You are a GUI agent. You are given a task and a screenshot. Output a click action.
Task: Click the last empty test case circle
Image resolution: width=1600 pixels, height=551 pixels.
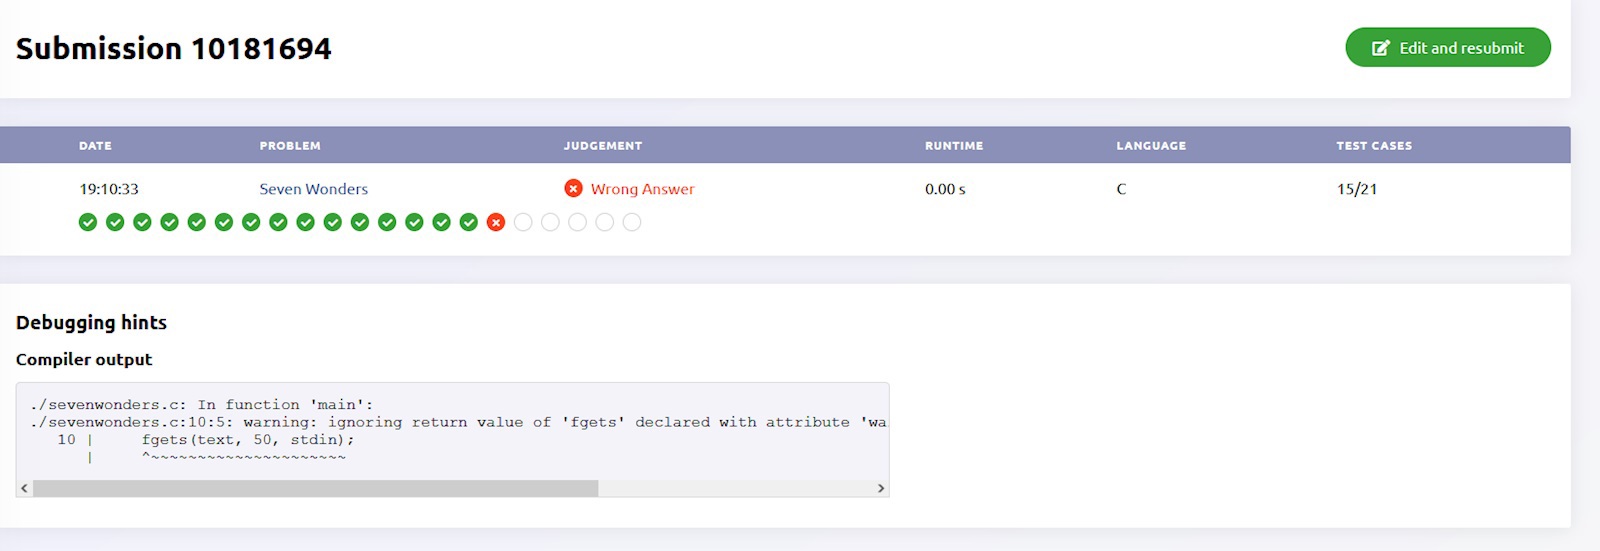(x=632, y=222)
